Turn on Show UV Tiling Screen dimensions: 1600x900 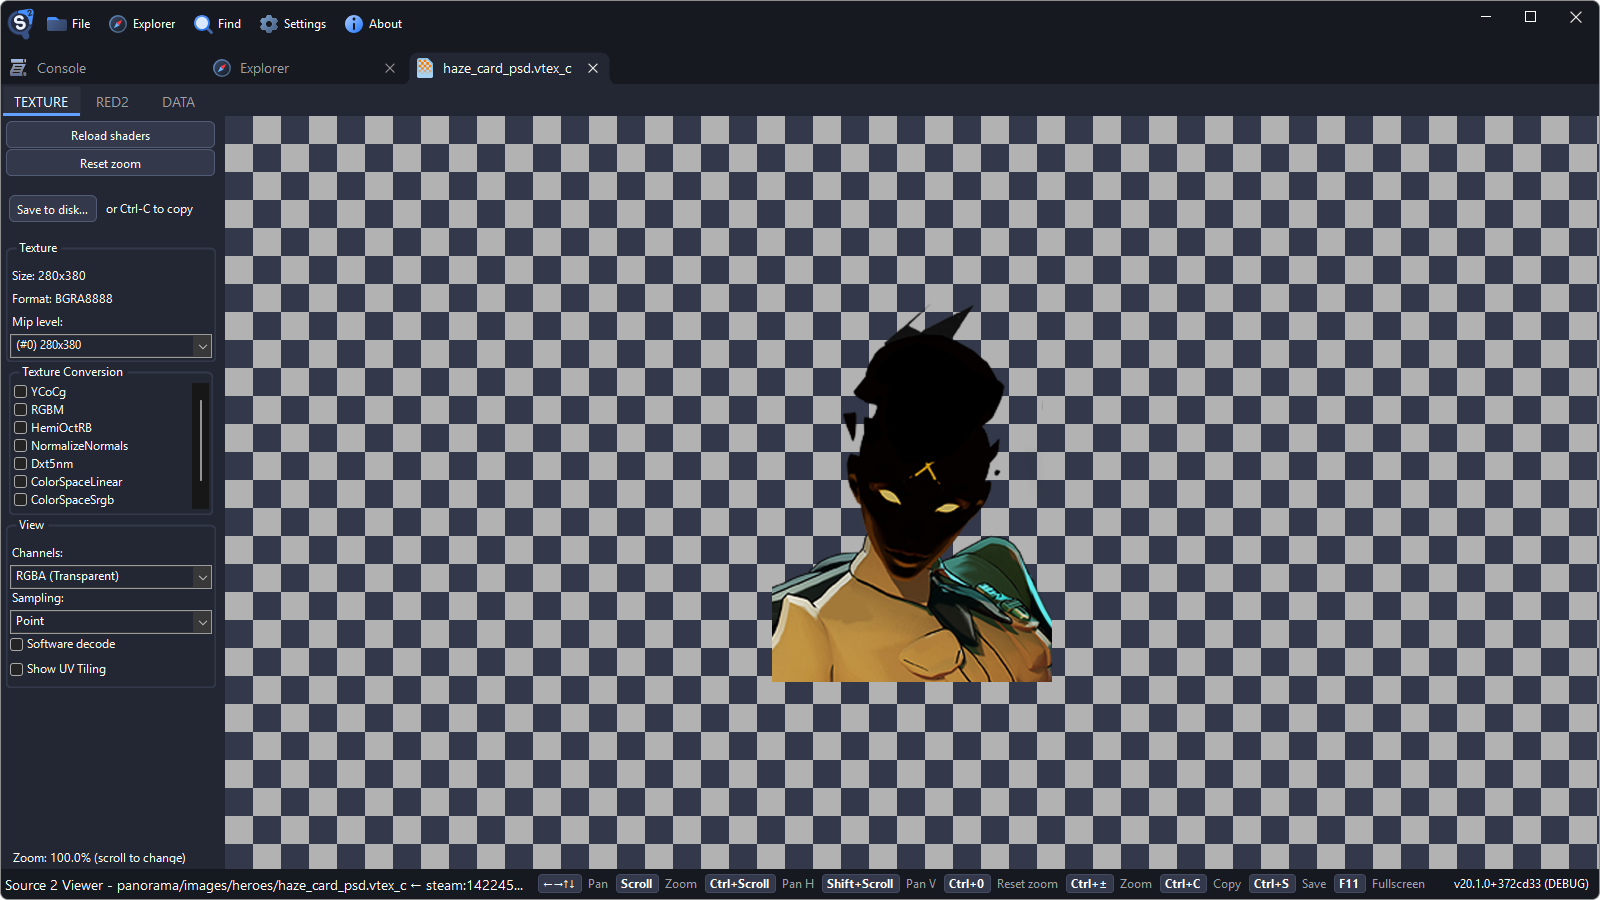(x=17, y=670)
